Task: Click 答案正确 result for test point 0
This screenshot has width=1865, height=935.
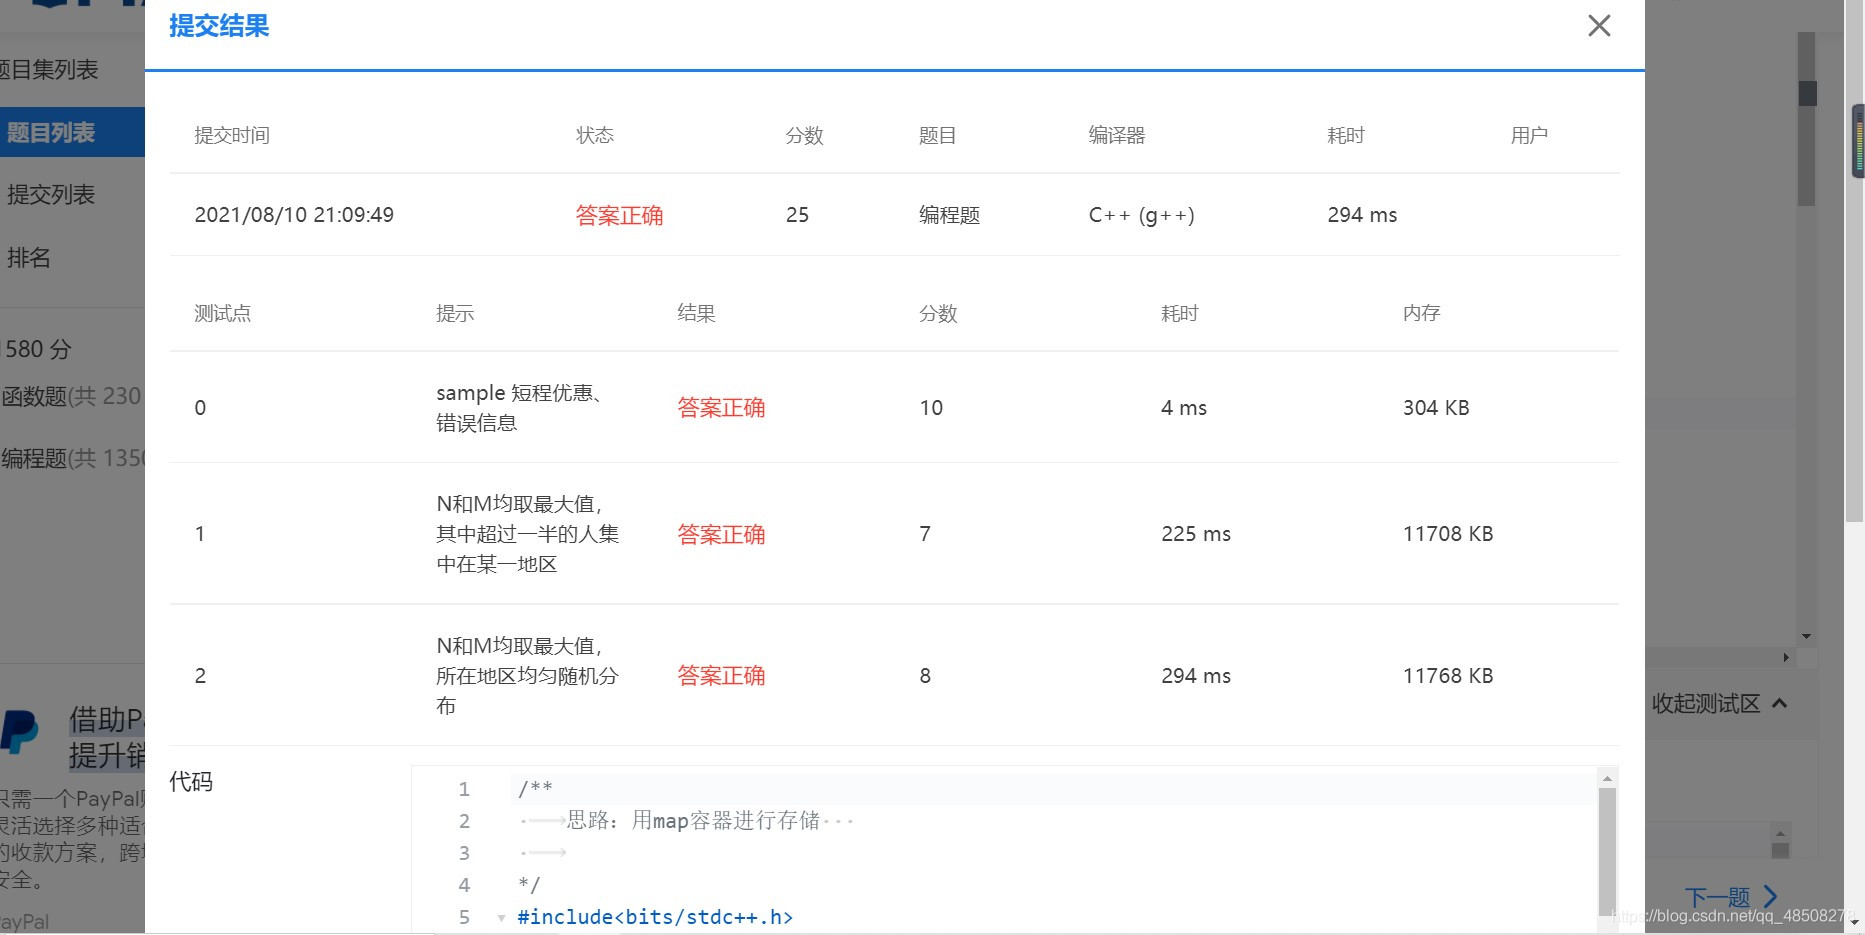Action: coord(721,408)
